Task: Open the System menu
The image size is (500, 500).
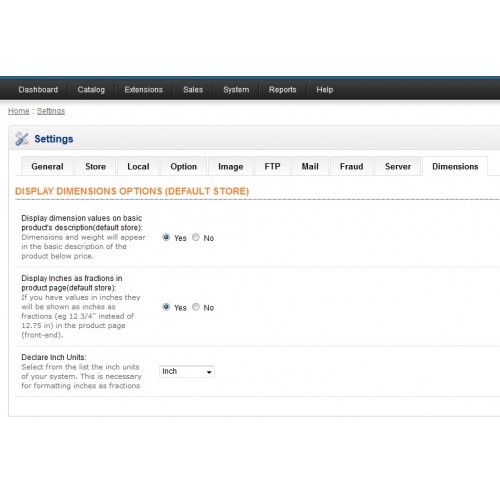Action: [x=236, y=90]
